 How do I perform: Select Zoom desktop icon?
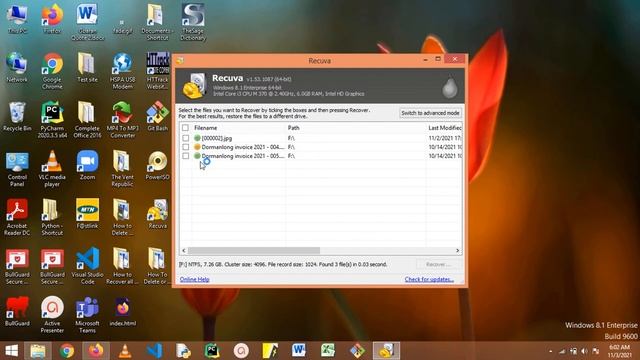pyautogui.click(x=87, y=165)
